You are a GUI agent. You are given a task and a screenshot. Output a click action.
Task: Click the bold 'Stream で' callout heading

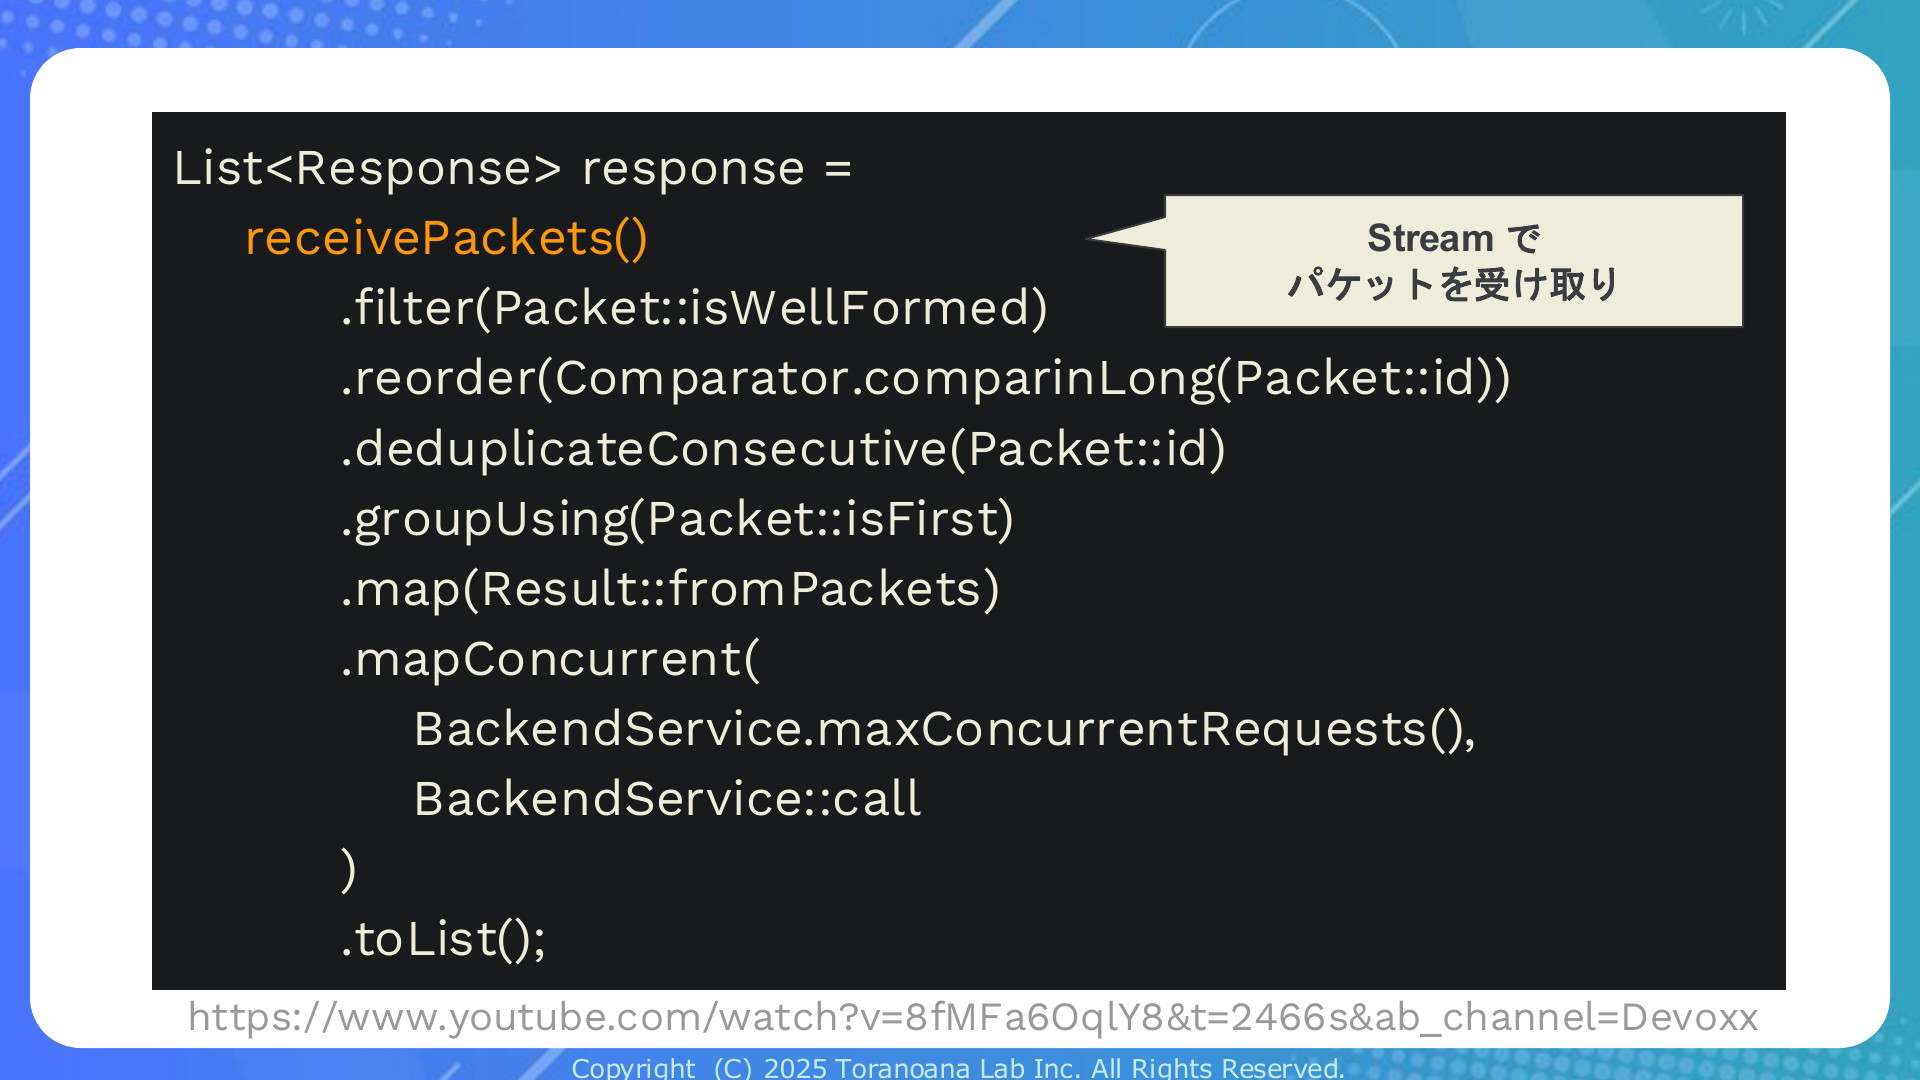coord(1453,239)
